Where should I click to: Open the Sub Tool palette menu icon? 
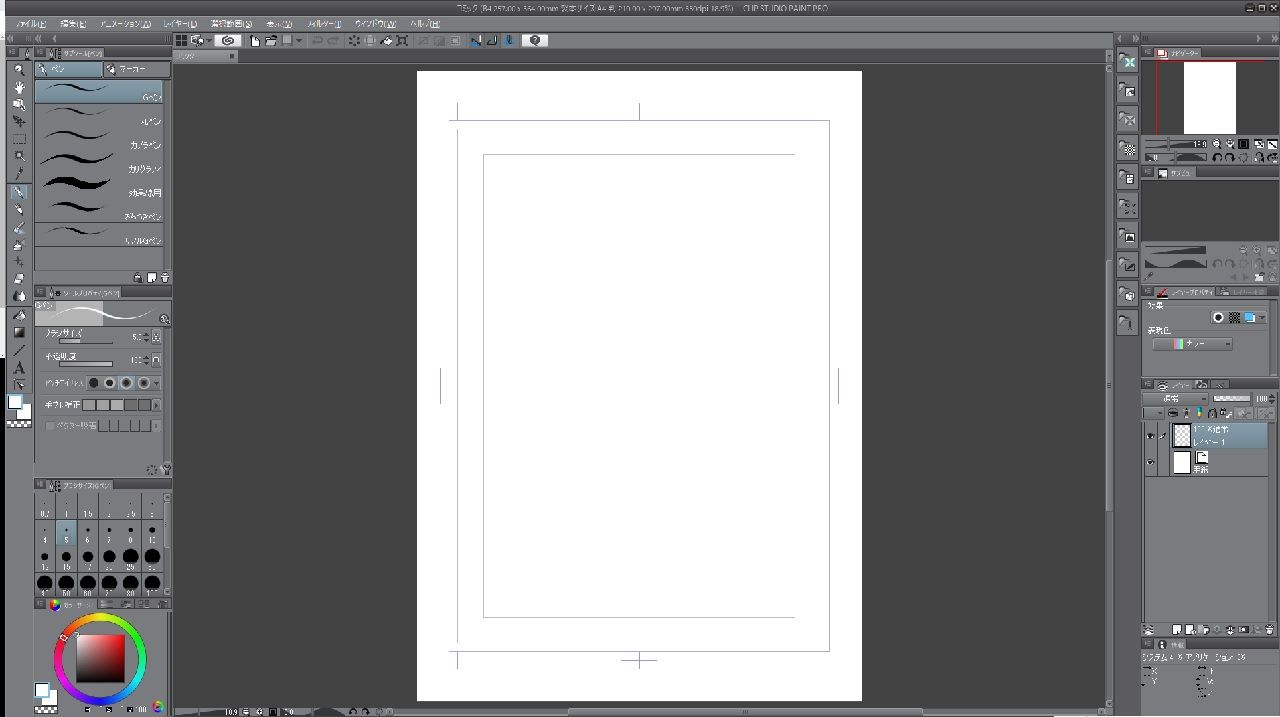(40, 52)
